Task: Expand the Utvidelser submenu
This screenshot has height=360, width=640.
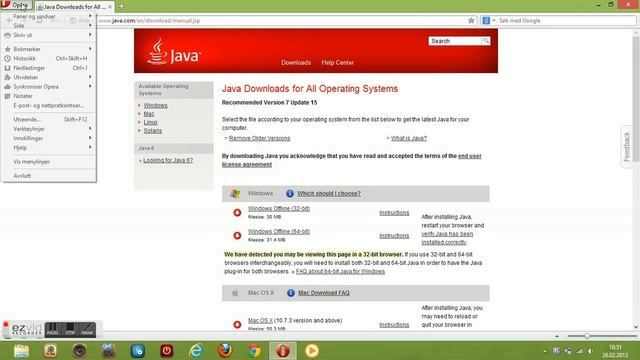Action: [x=49, y=77]
